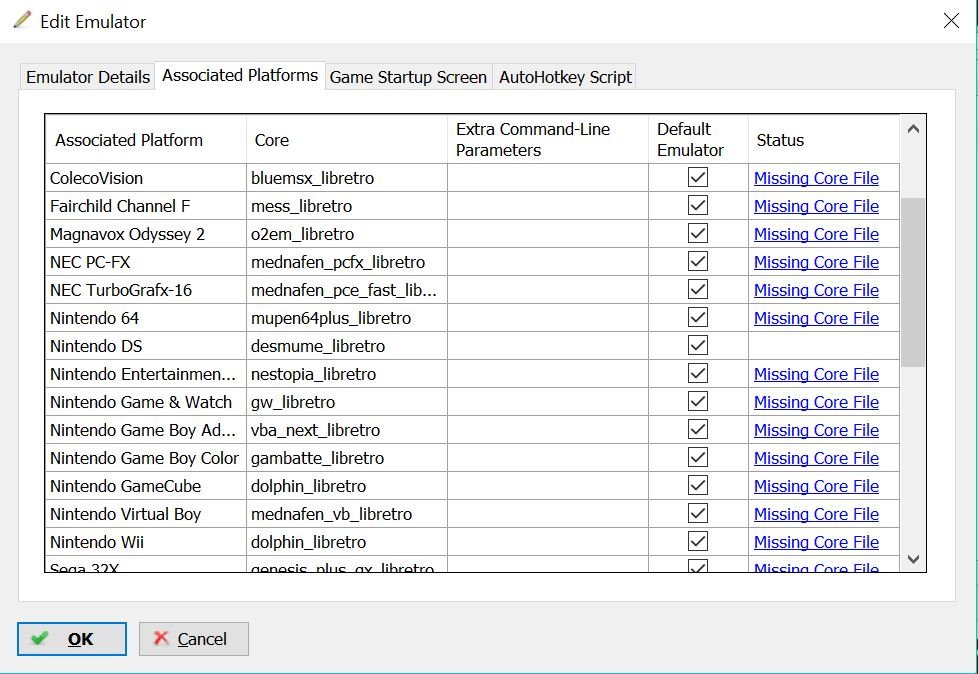Click the mednafen_vb_libretro core cell
Viewport: 978px width, 674px height.
(x=347, y=514)
